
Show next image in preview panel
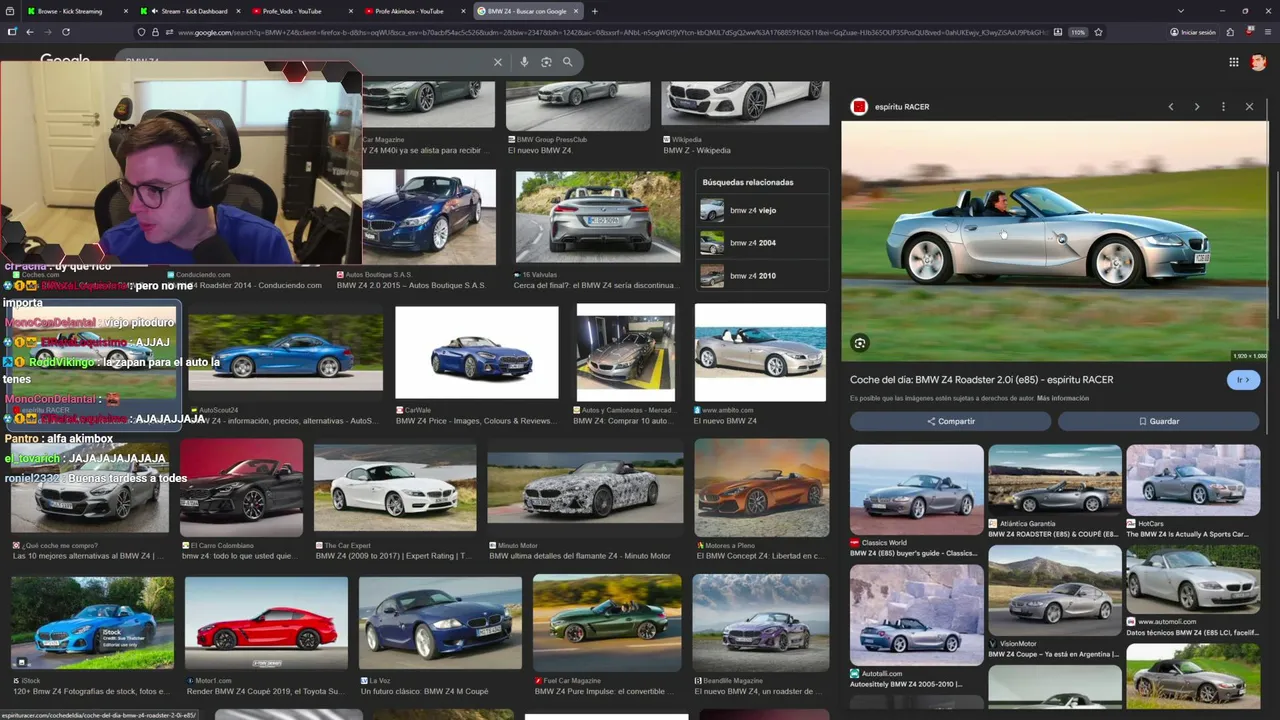[1197, 107]
